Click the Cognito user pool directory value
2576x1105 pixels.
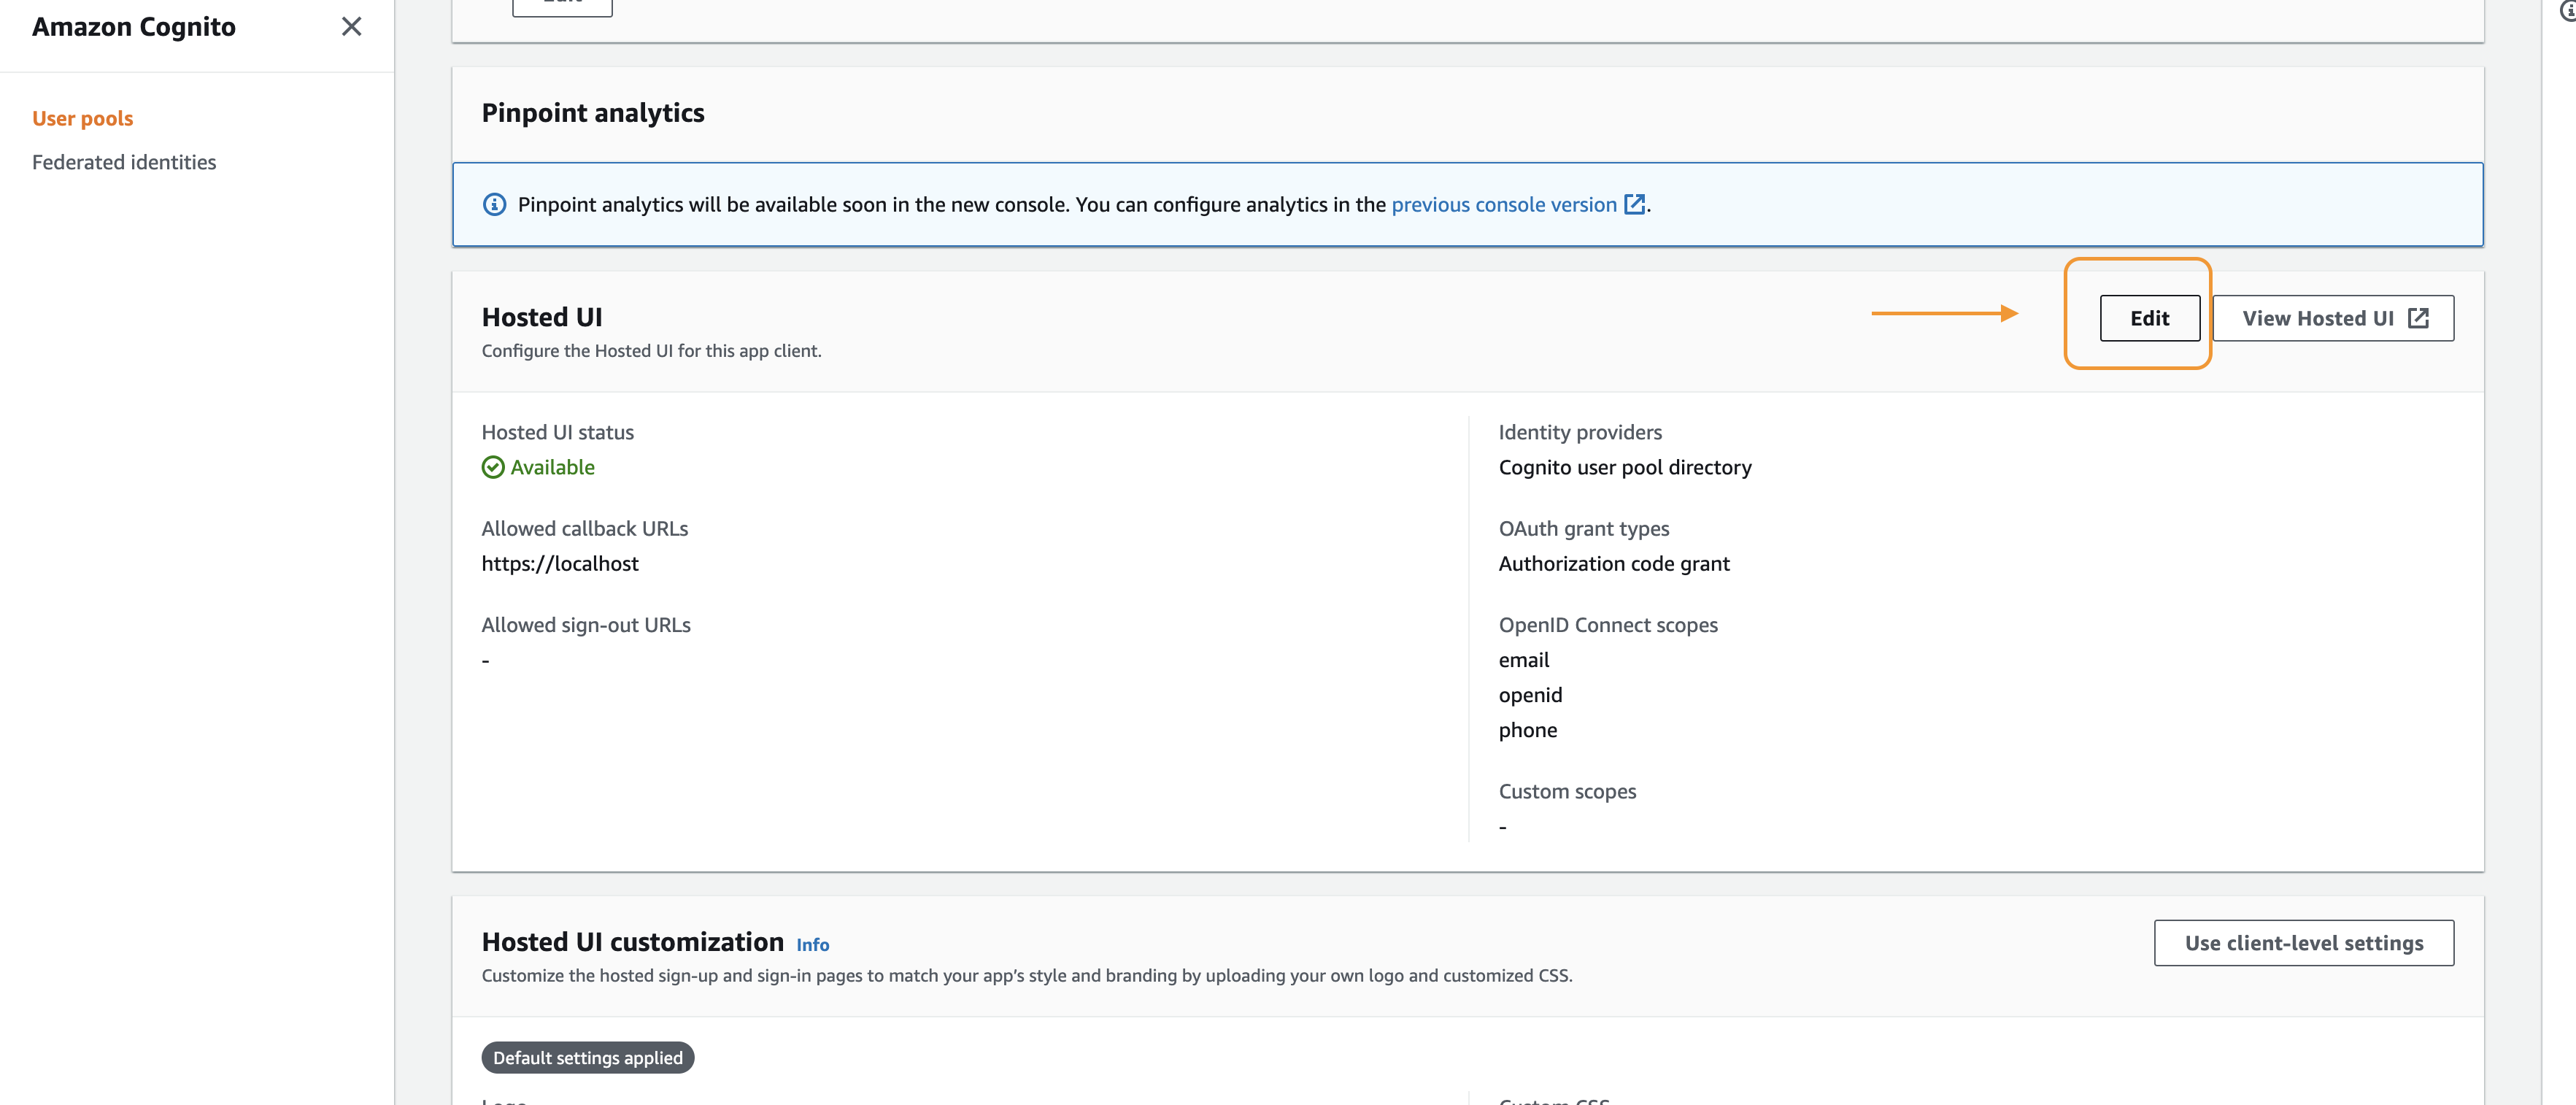coord(1624,467)
